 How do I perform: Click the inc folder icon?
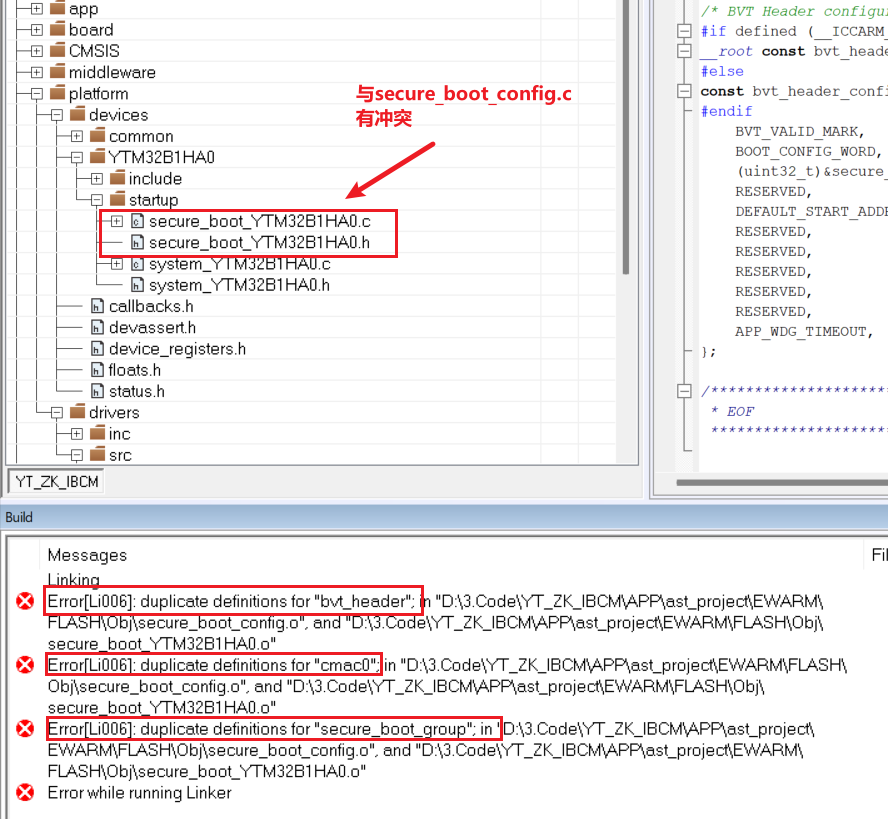coord(97,433)
